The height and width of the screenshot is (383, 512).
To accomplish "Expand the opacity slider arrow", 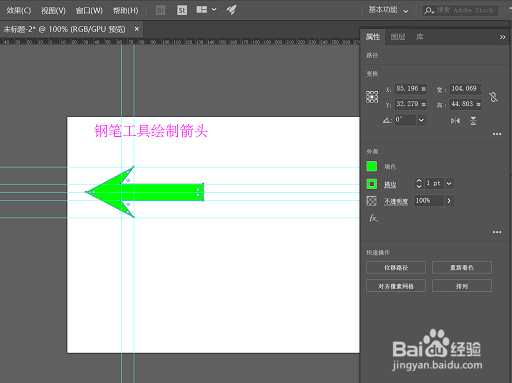I will (x=449, y=201).
